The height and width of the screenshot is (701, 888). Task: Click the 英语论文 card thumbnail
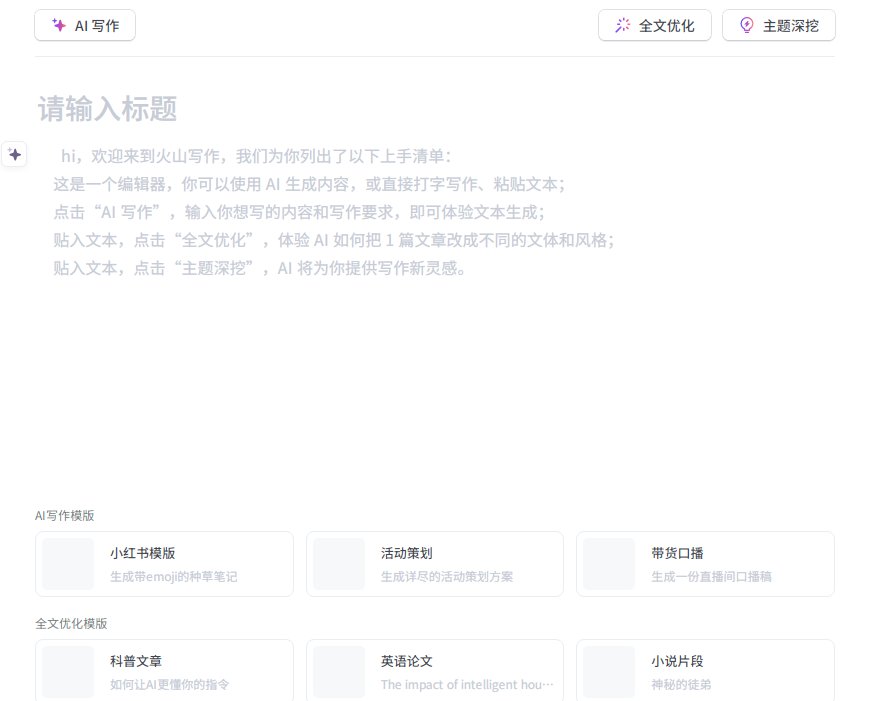point(338,671)
